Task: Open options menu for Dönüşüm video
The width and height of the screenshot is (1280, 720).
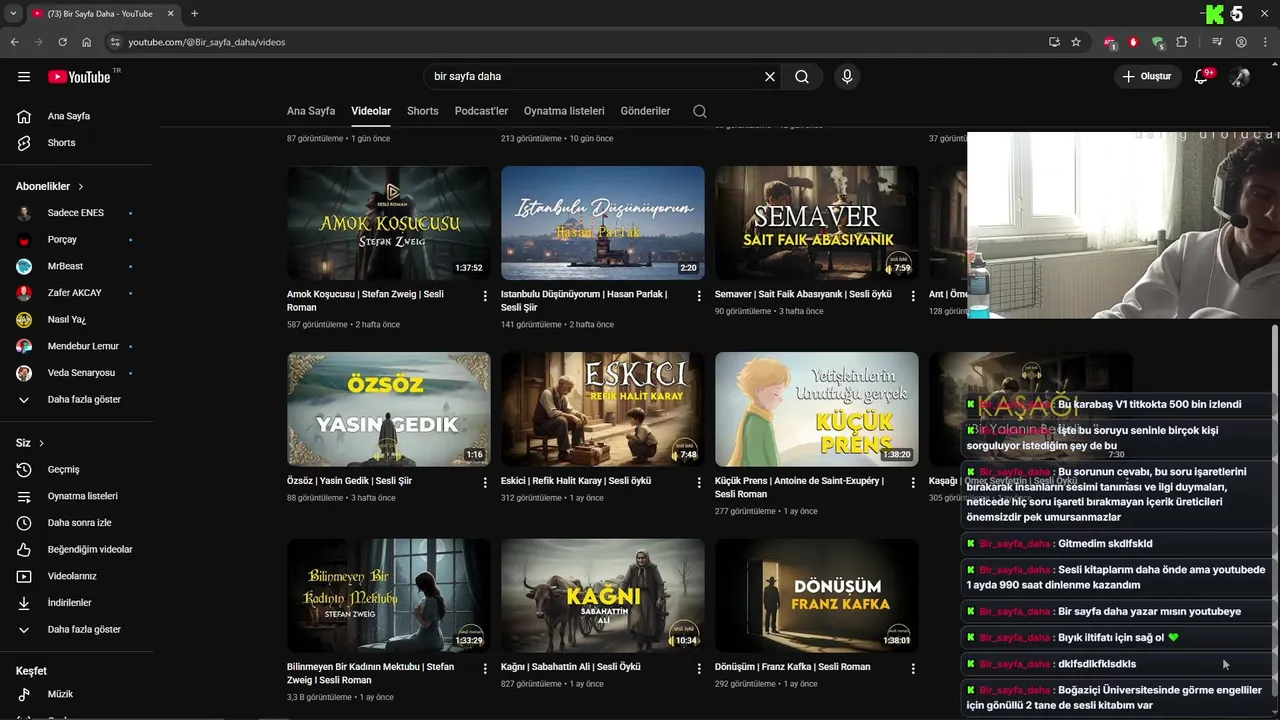Action: (x=913, y=668)
